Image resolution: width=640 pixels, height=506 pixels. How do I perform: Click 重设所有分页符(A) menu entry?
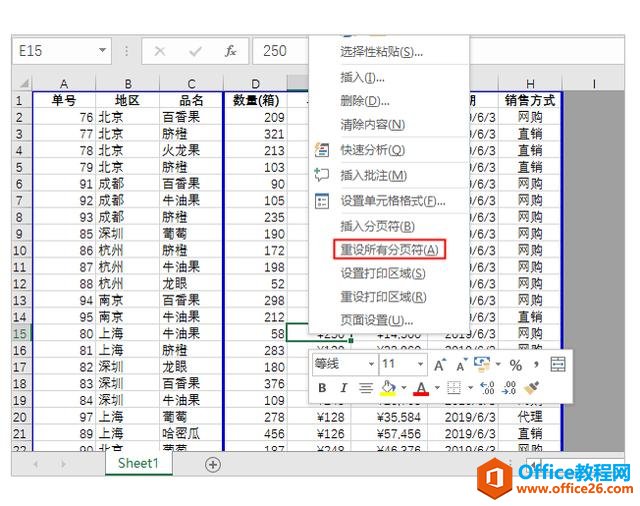(x=389, y=249)
